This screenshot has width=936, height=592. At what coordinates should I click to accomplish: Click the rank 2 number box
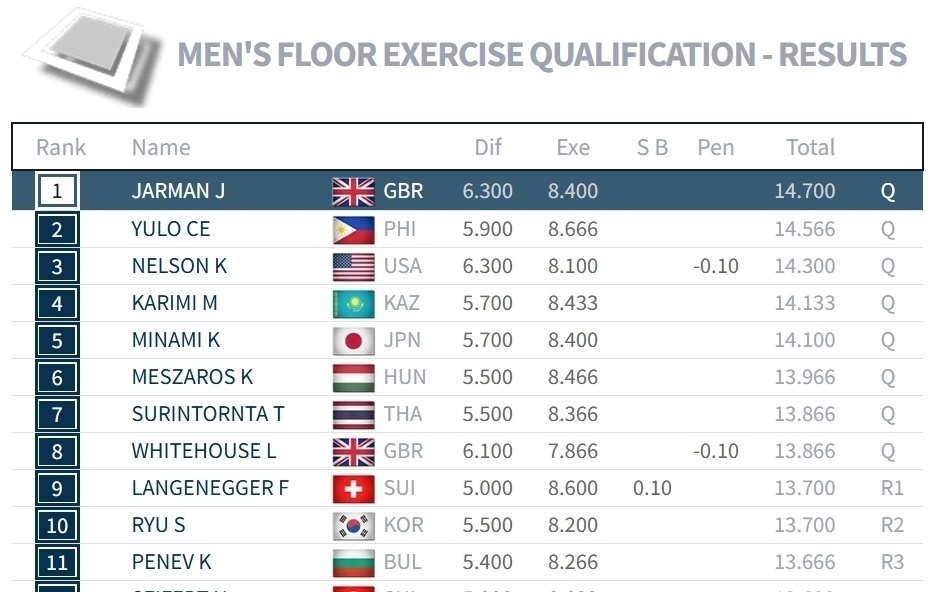point(57,229)
